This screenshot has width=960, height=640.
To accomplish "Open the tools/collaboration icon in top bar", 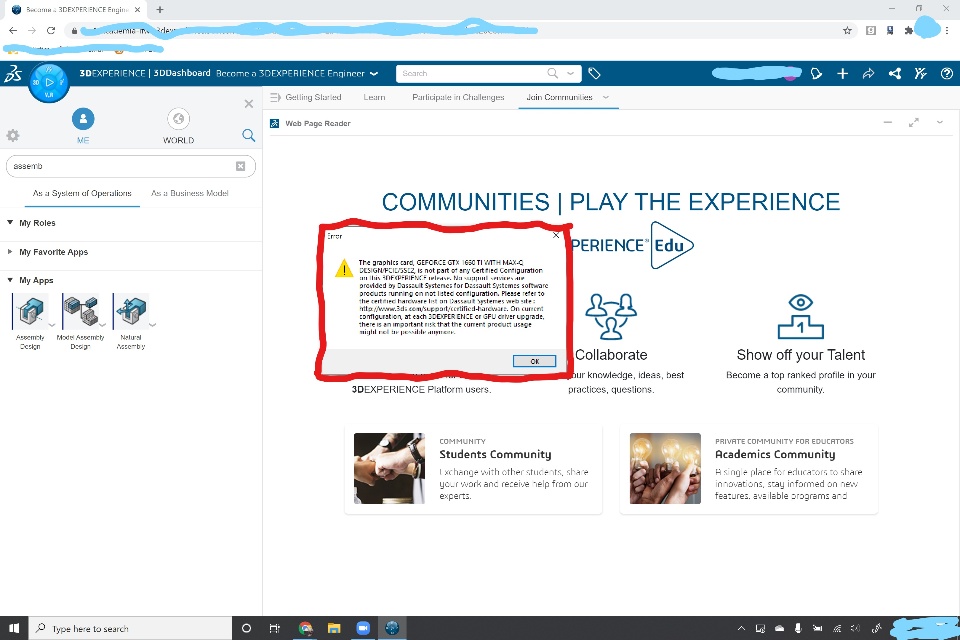I will pyautogui.click(x=920, y=73).
